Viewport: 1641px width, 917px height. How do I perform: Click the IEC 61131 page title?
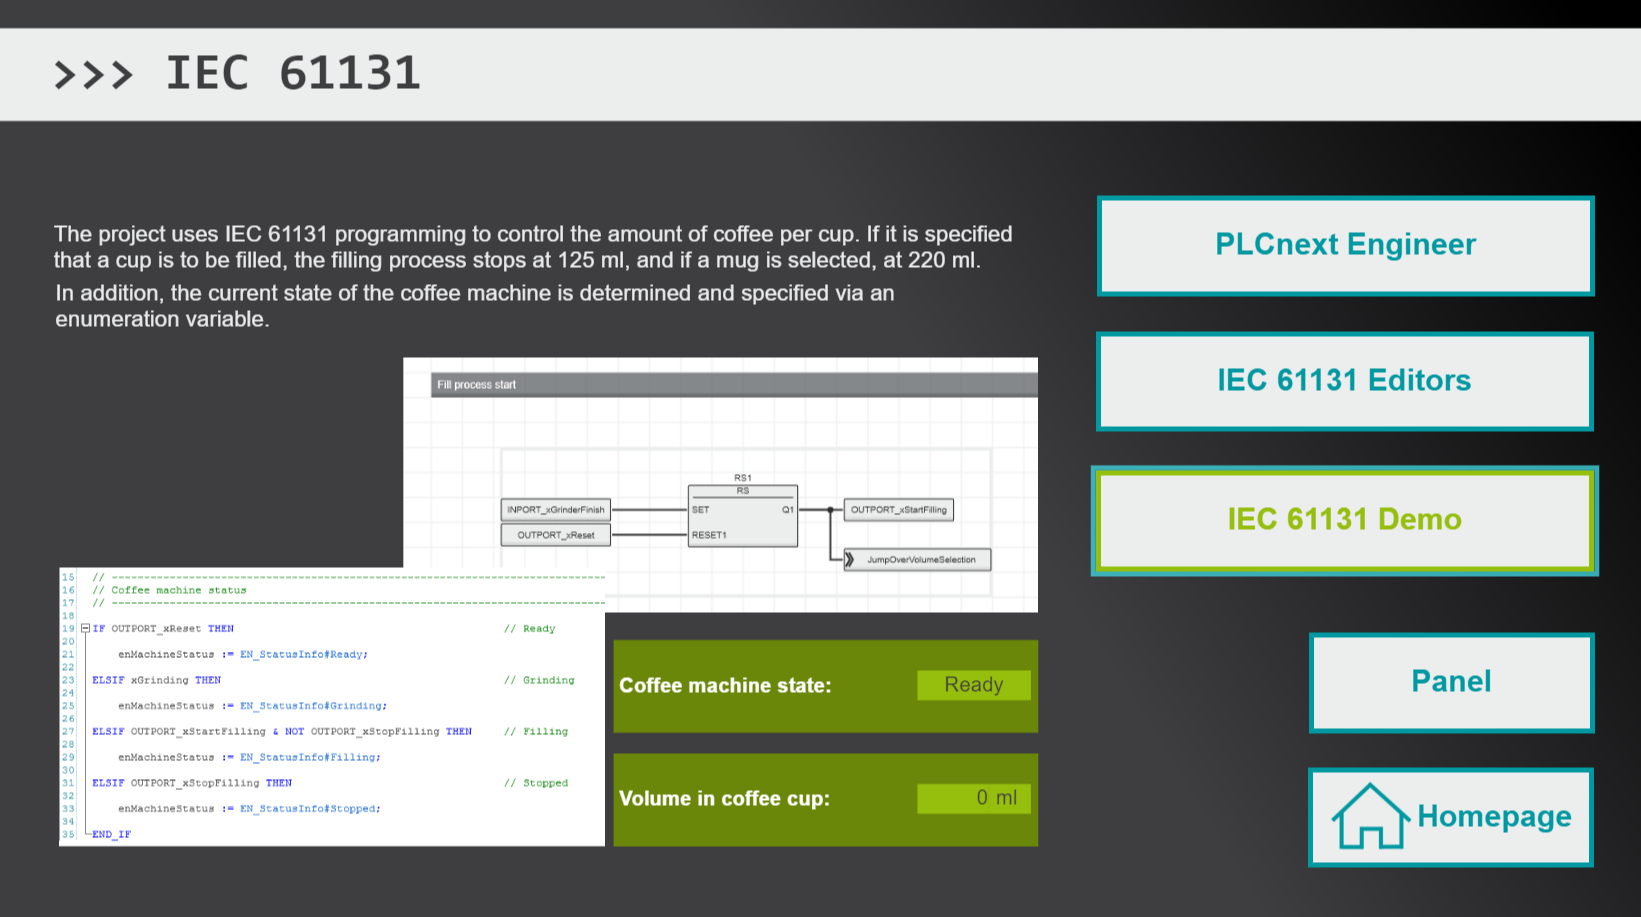click(293, 74)
